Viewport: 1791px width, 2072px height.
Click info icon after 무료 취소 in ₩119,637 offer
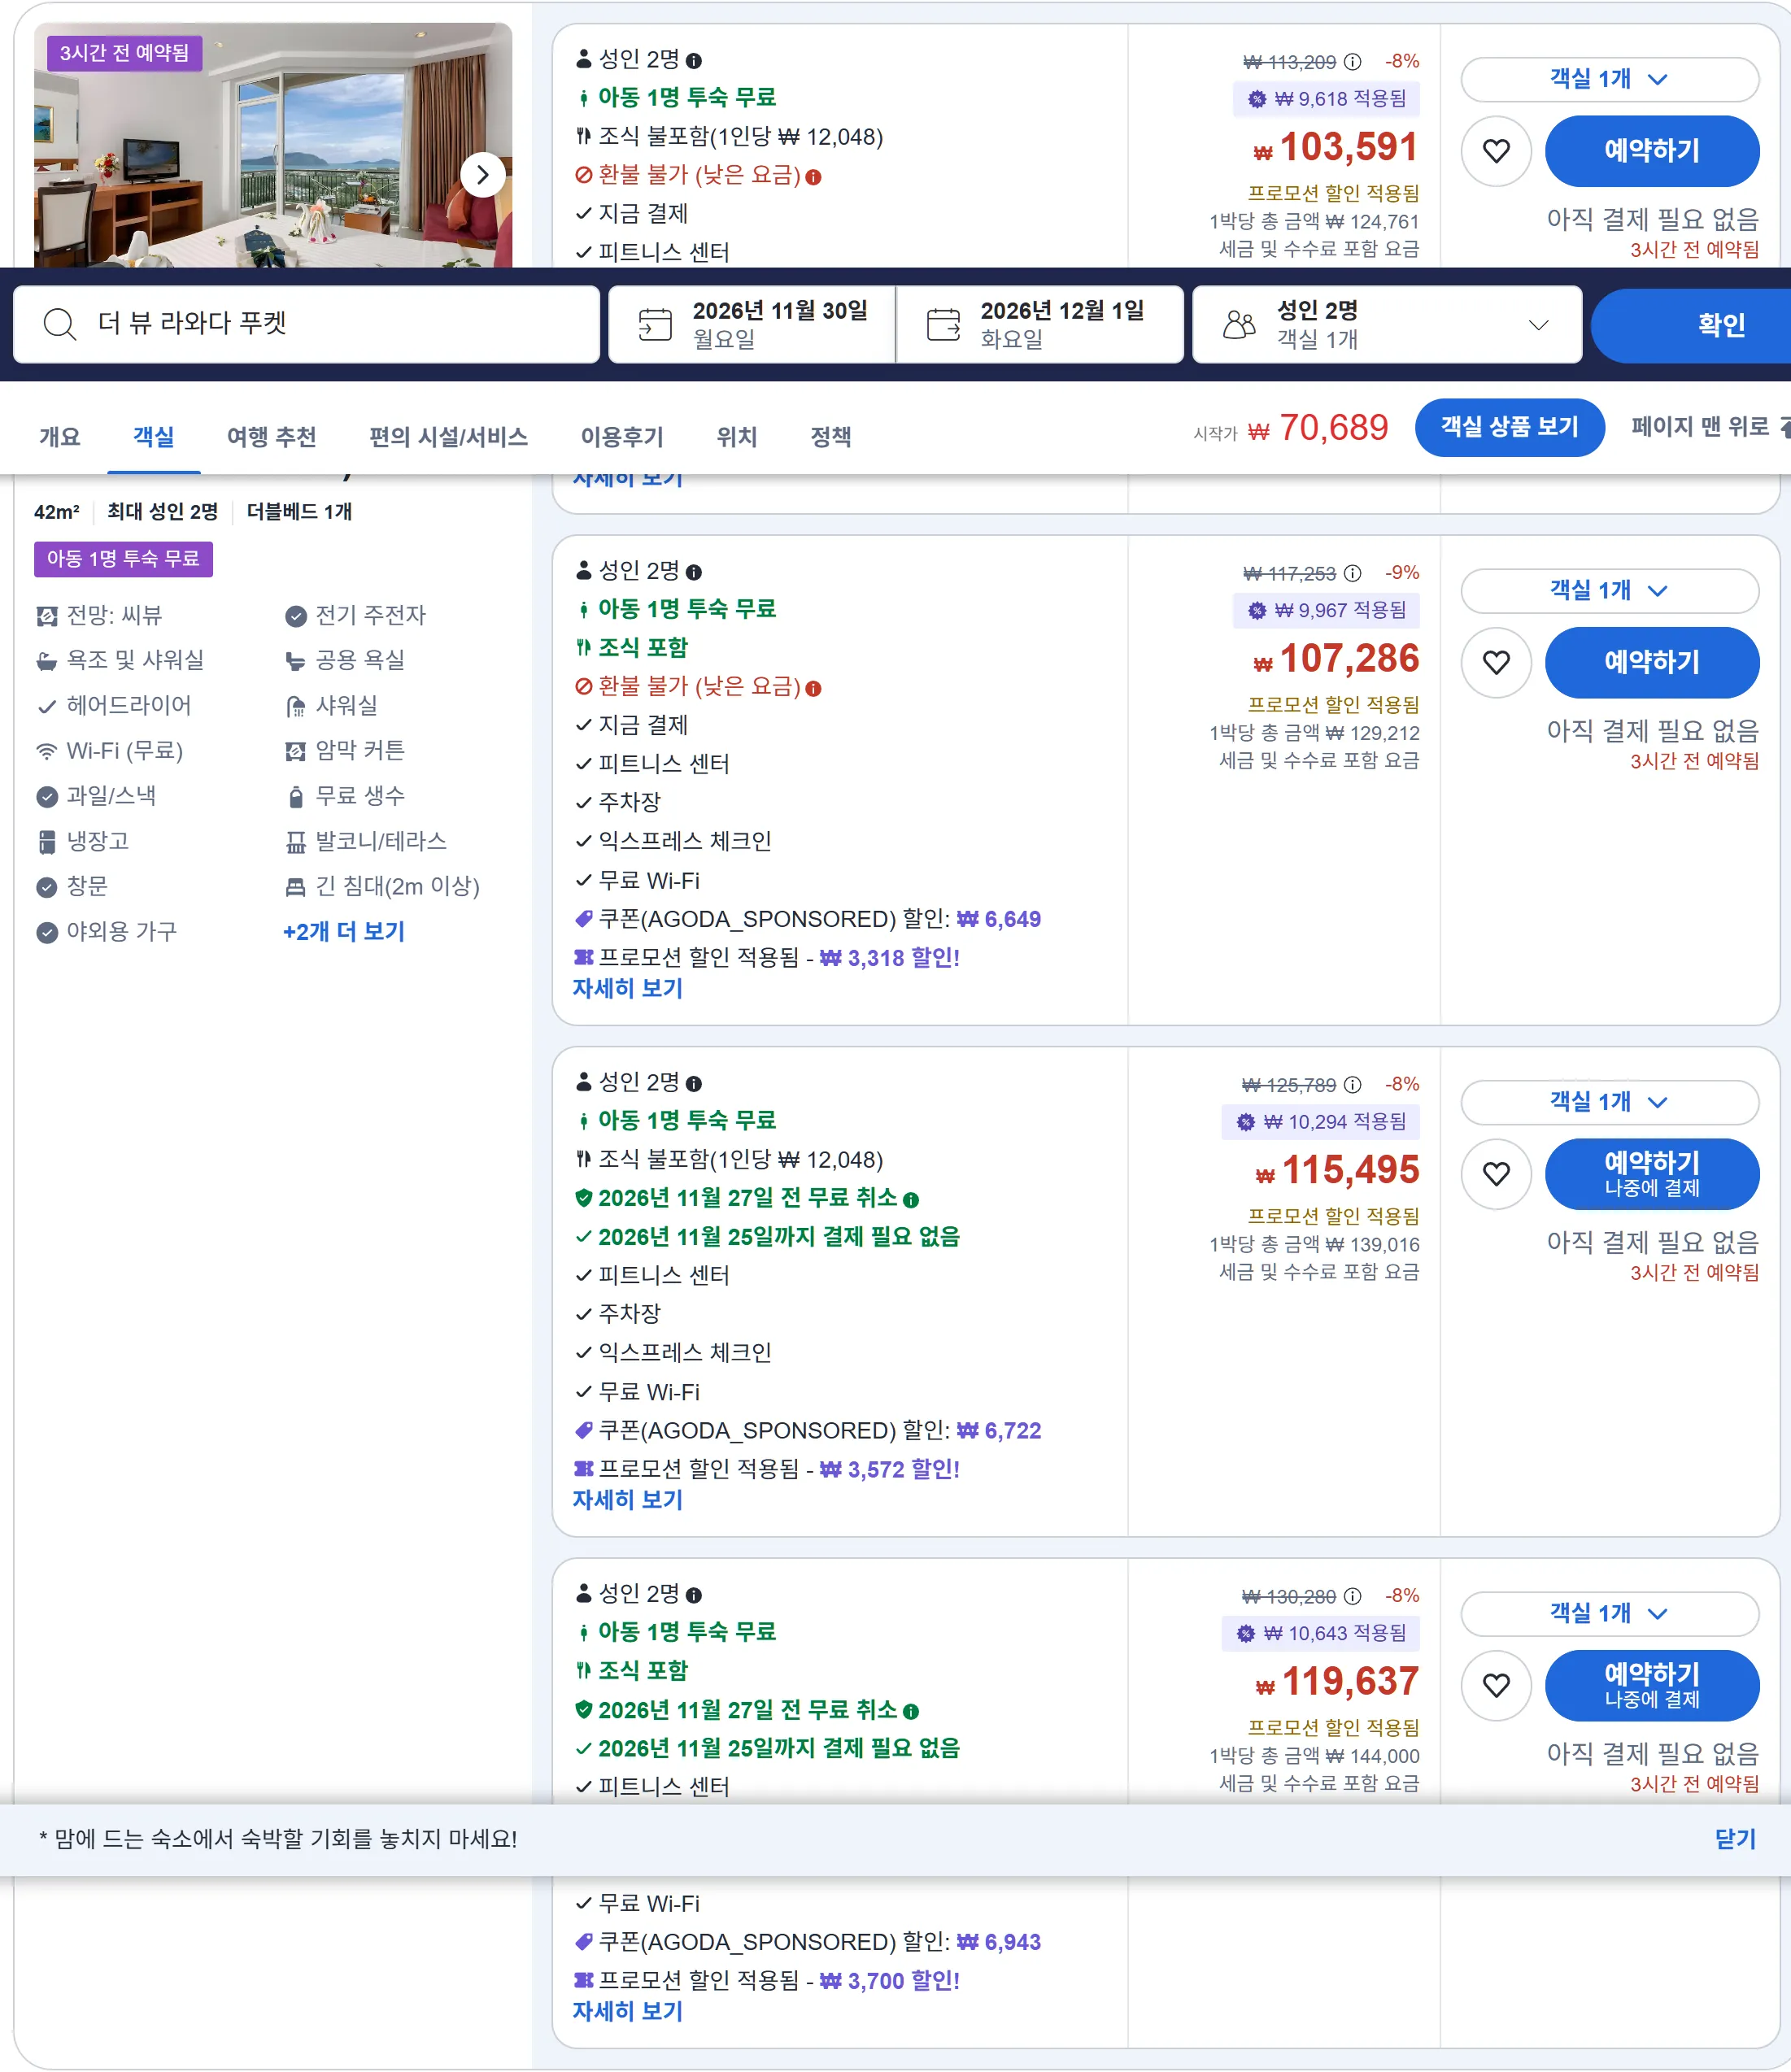coord(911,1711)
